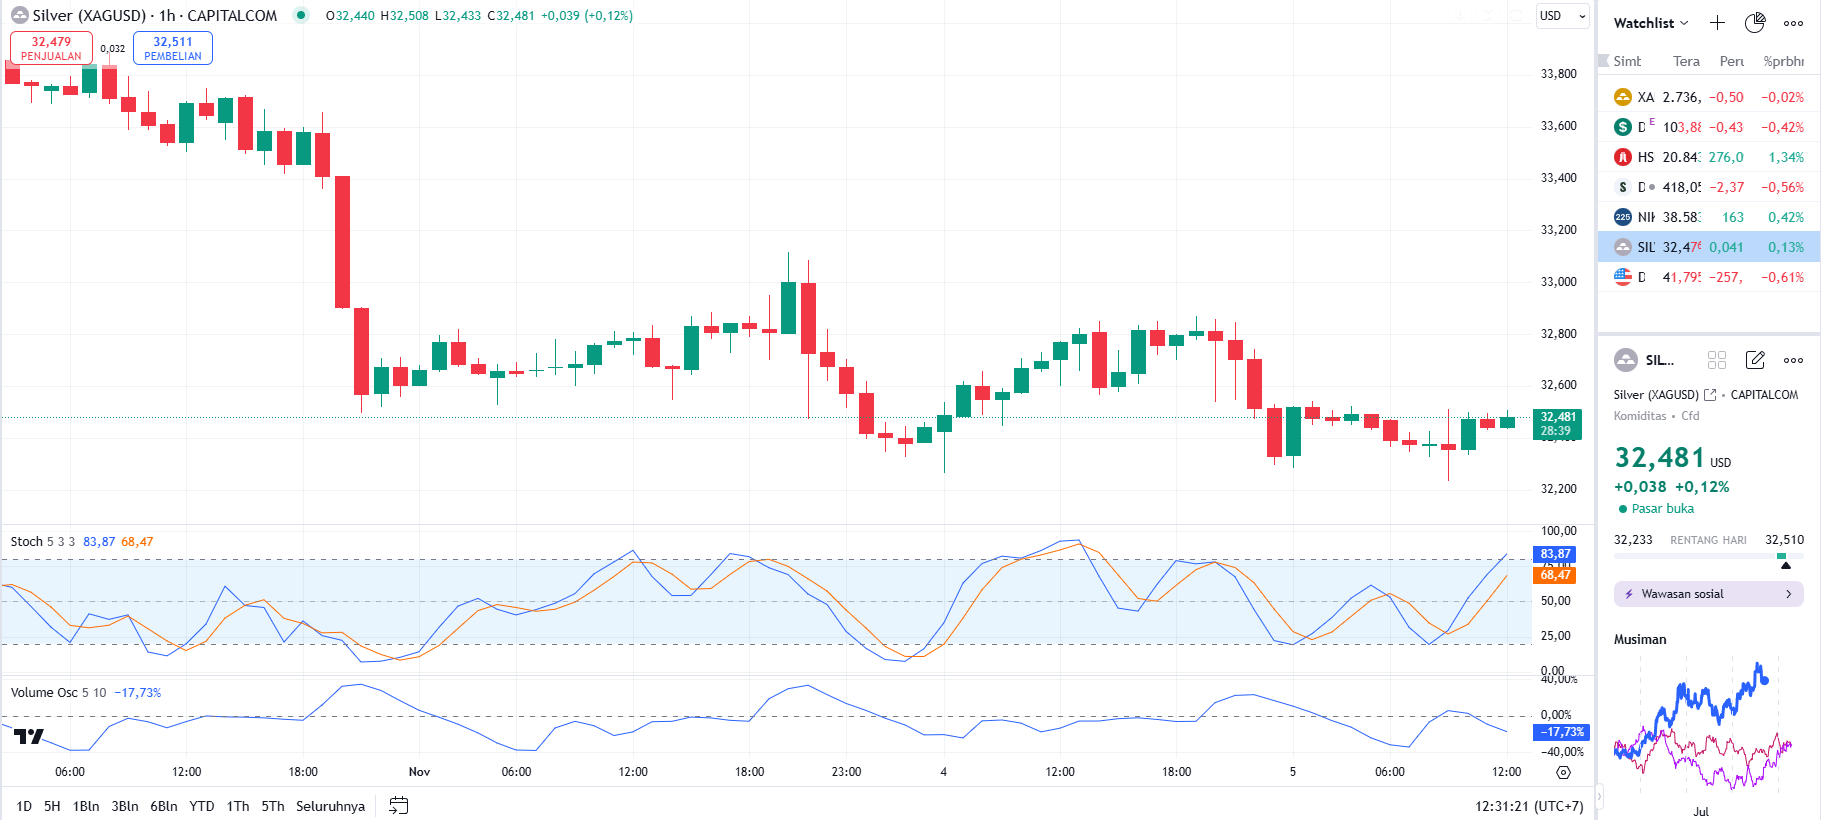
Task: Select the 1D time range
Action: [24, 806]
